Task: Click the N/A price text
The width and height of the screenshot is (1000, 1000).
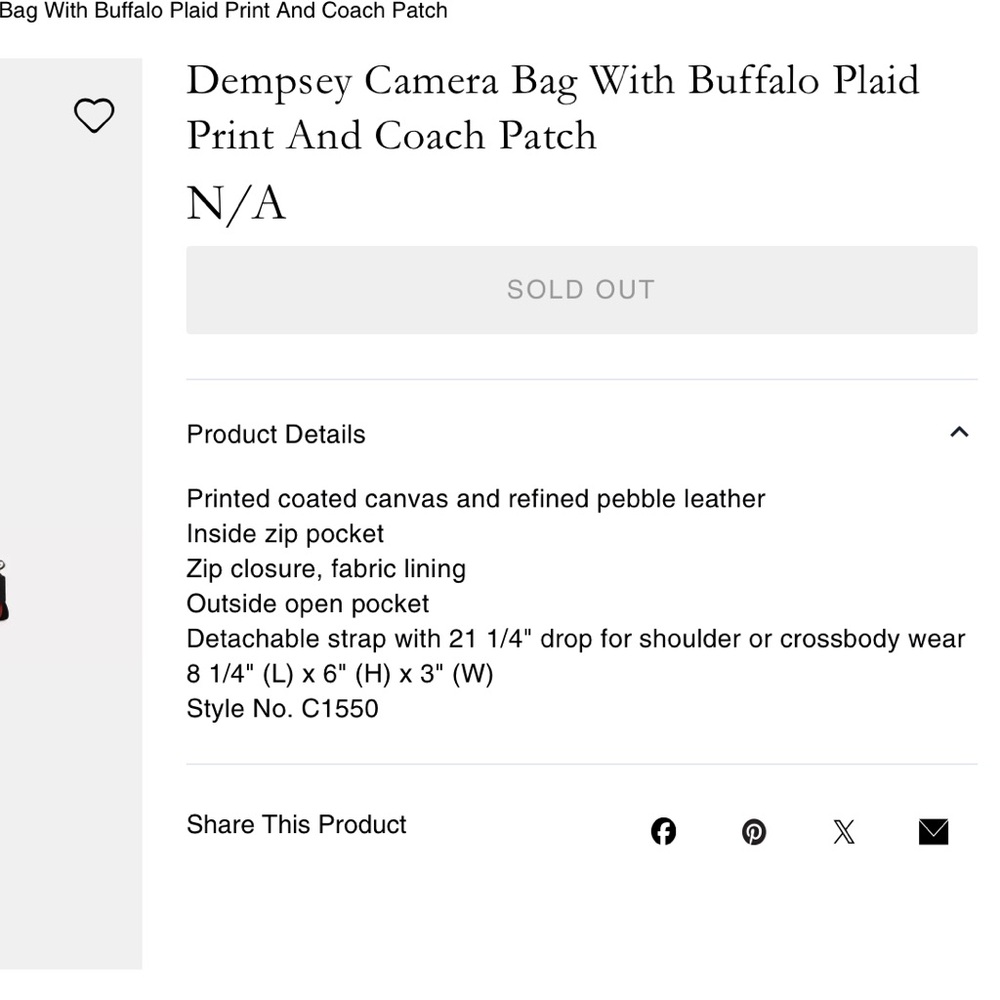Action: click(x=236, y=204)
